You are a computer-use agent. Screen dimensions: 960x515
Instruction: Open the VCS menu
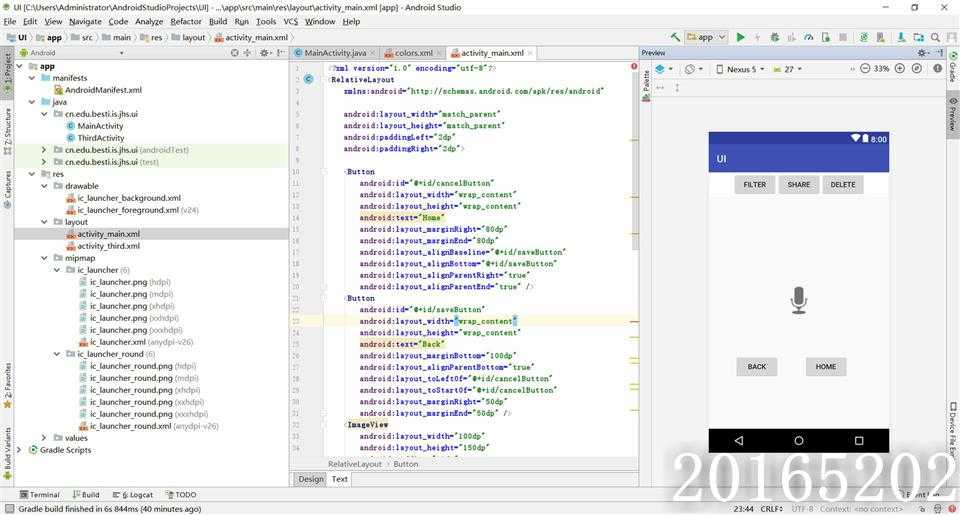(x=291, y=21)
